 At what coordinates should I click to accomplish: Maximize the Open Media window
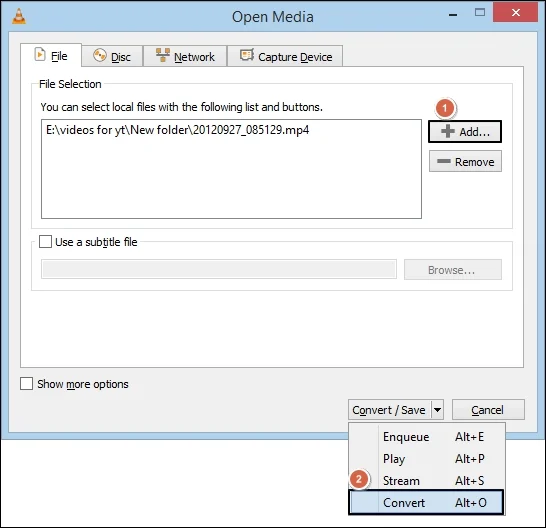480,13
